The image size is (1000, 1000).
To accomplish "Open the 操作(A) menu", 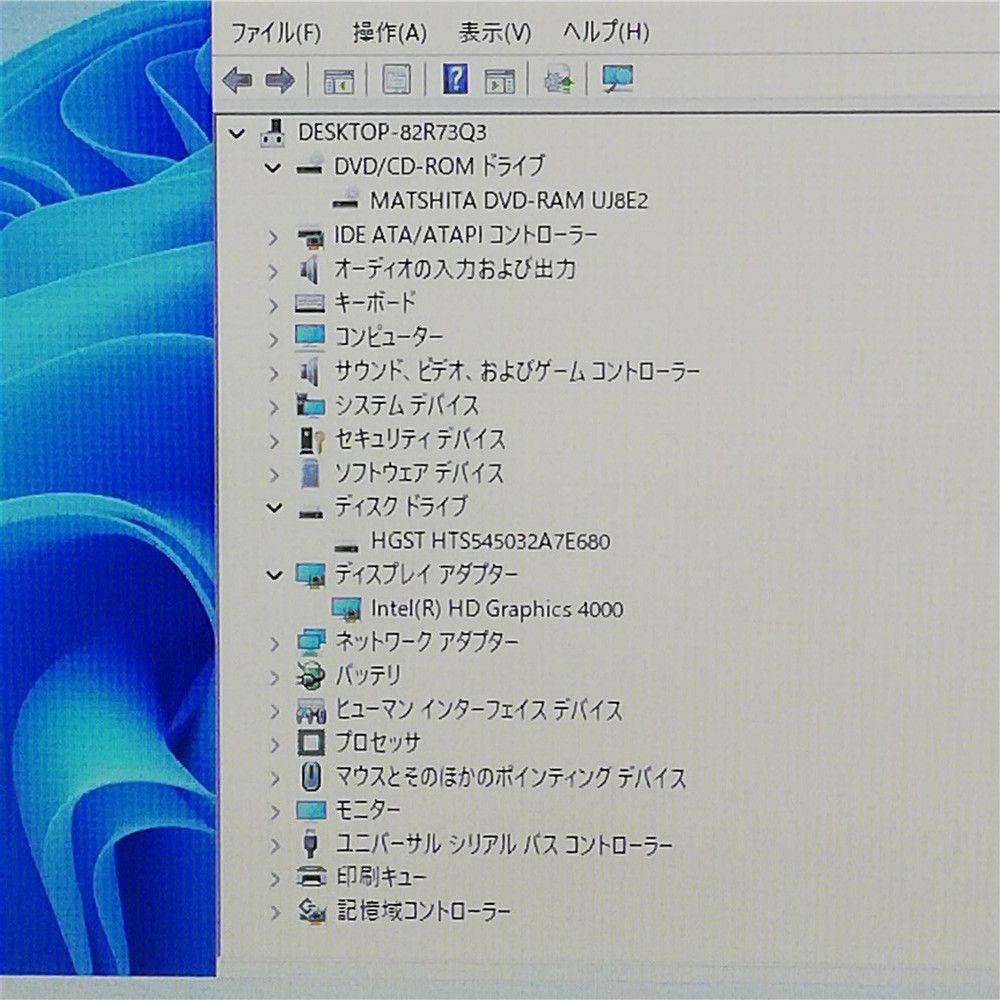I will pyautogui.click(x=390, y=32).
